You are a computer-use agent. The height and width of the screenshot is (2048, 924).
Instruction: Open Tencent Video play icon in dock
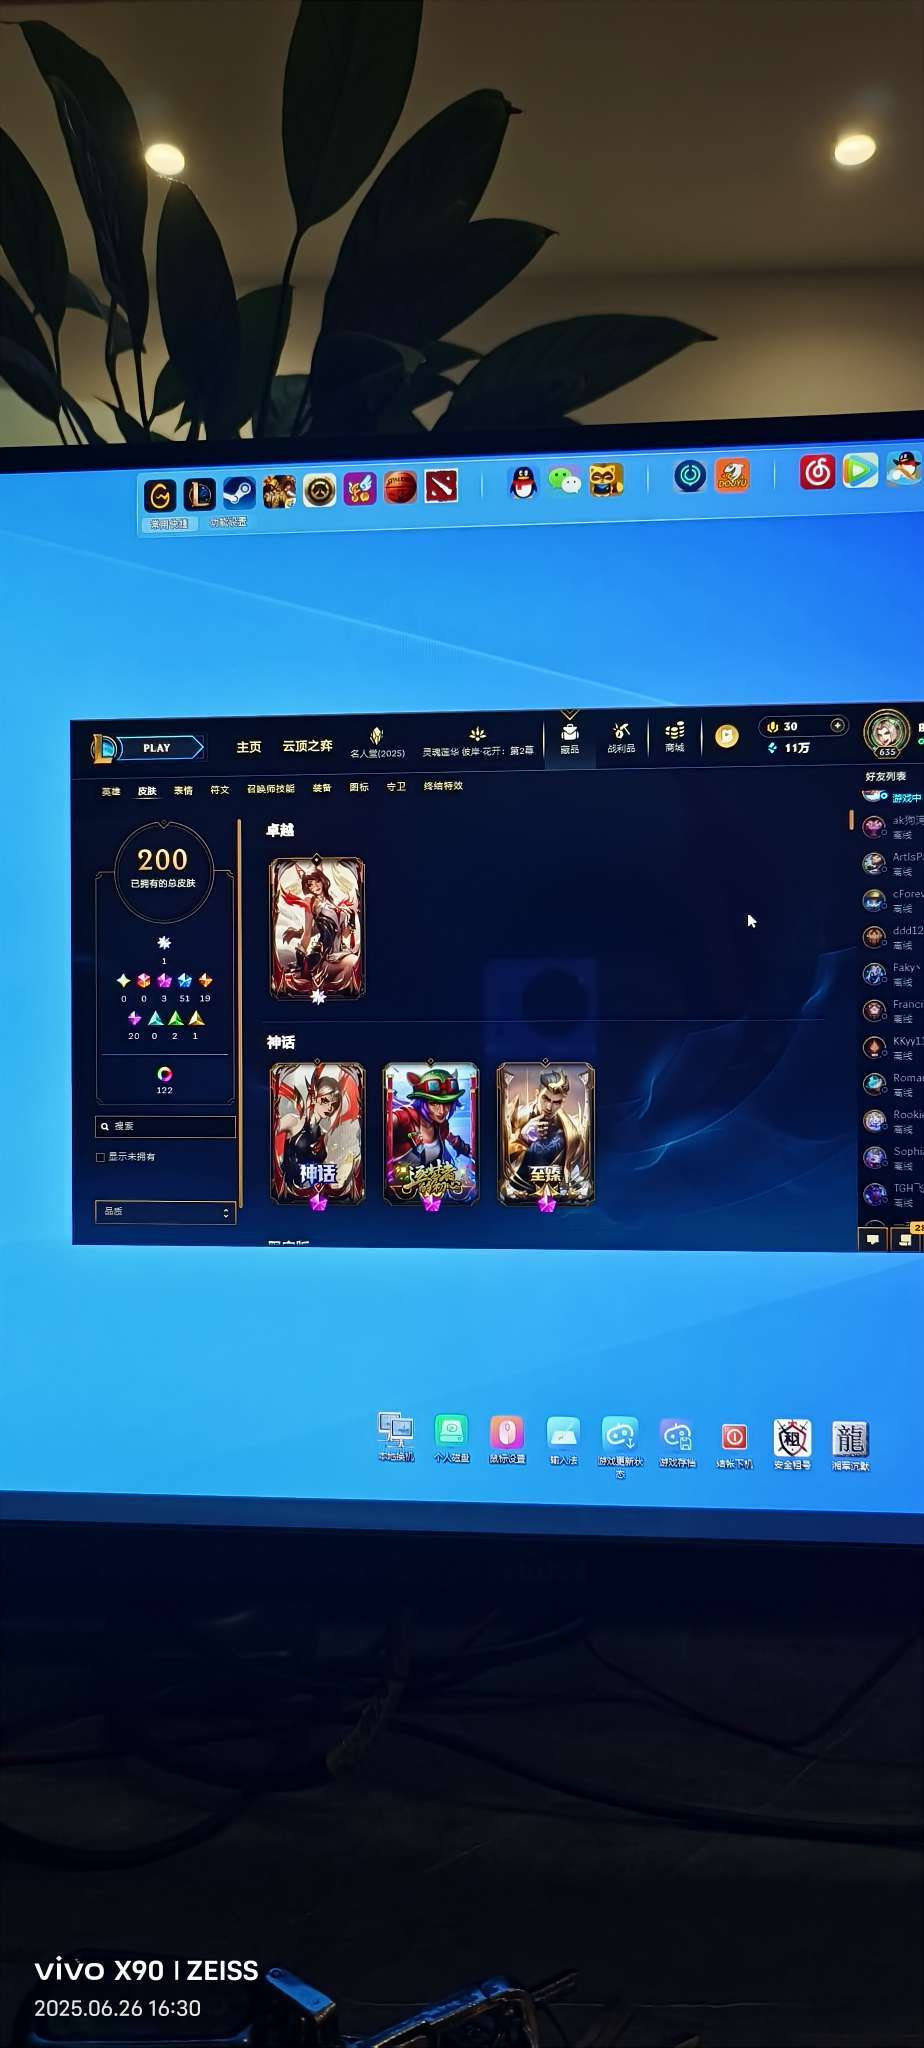860,469
